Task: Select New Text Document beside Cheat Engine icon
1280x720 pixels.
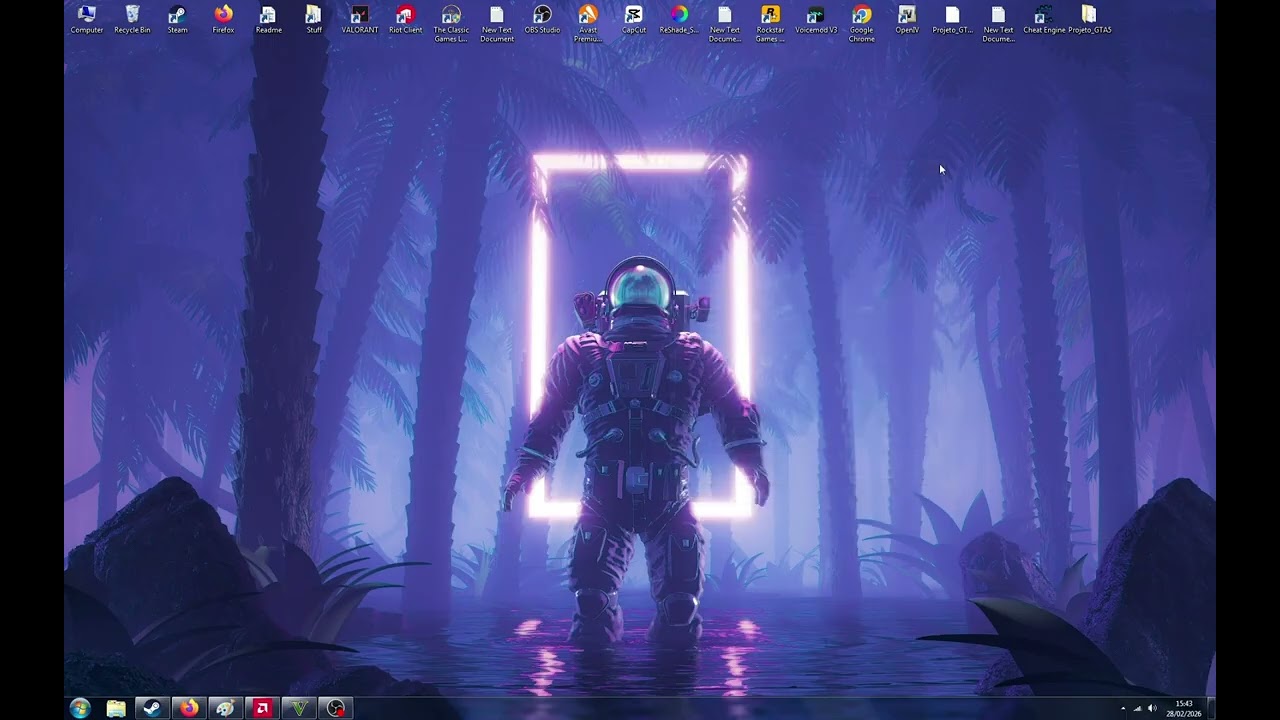Action: click(x=998, y=24)
